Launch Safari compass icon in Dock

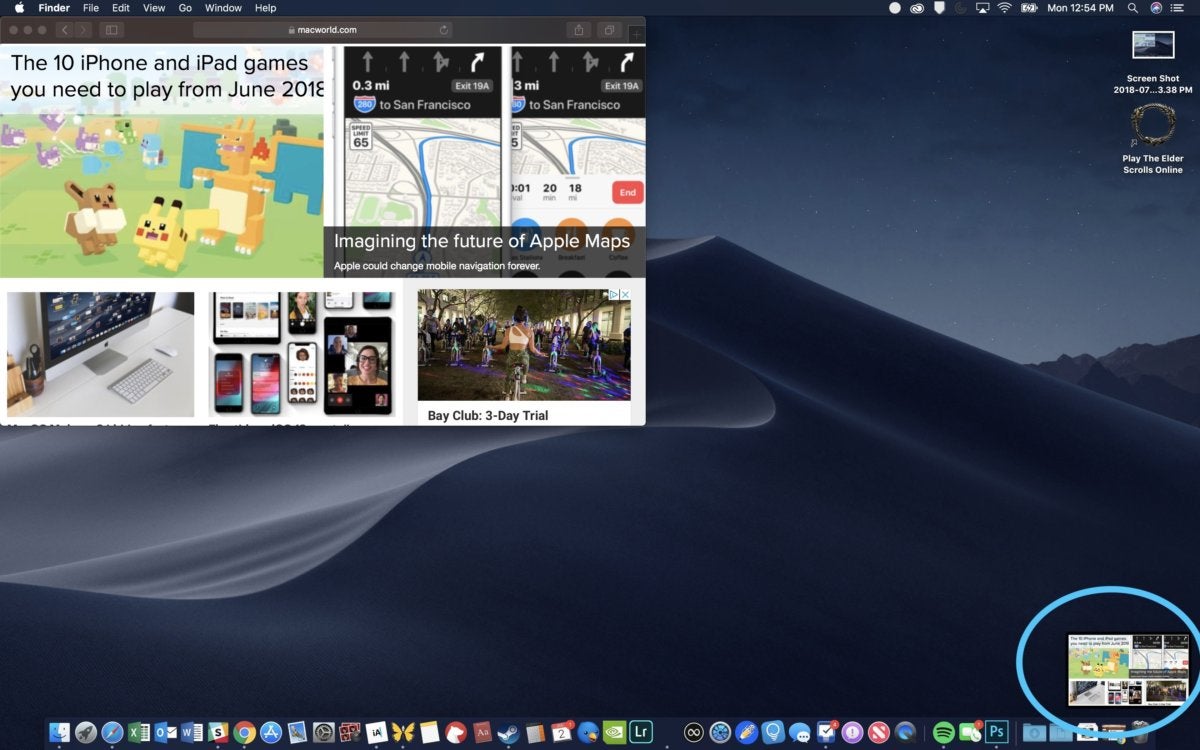(x=112, y=733)
